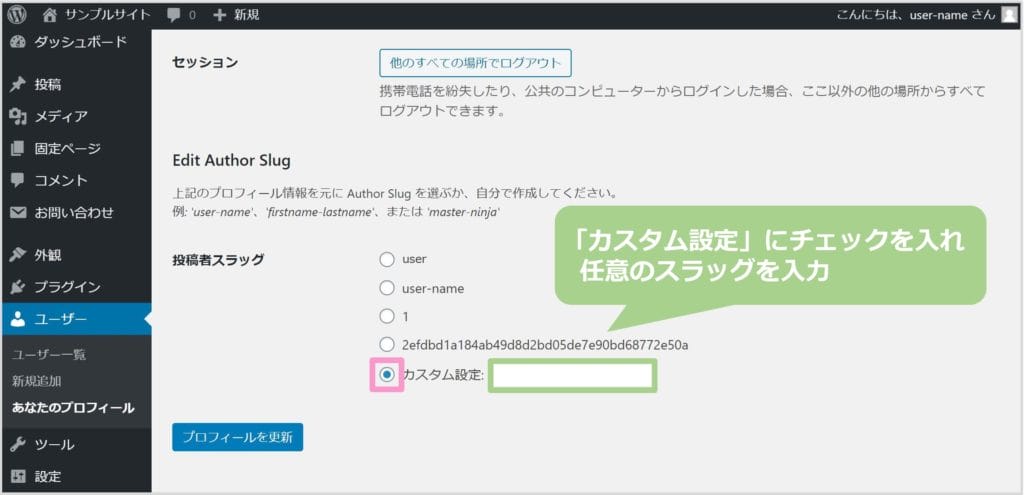Click the plus icon for 新規
The width and height of the screenshot is (1024, 495).
pos(219,14)
